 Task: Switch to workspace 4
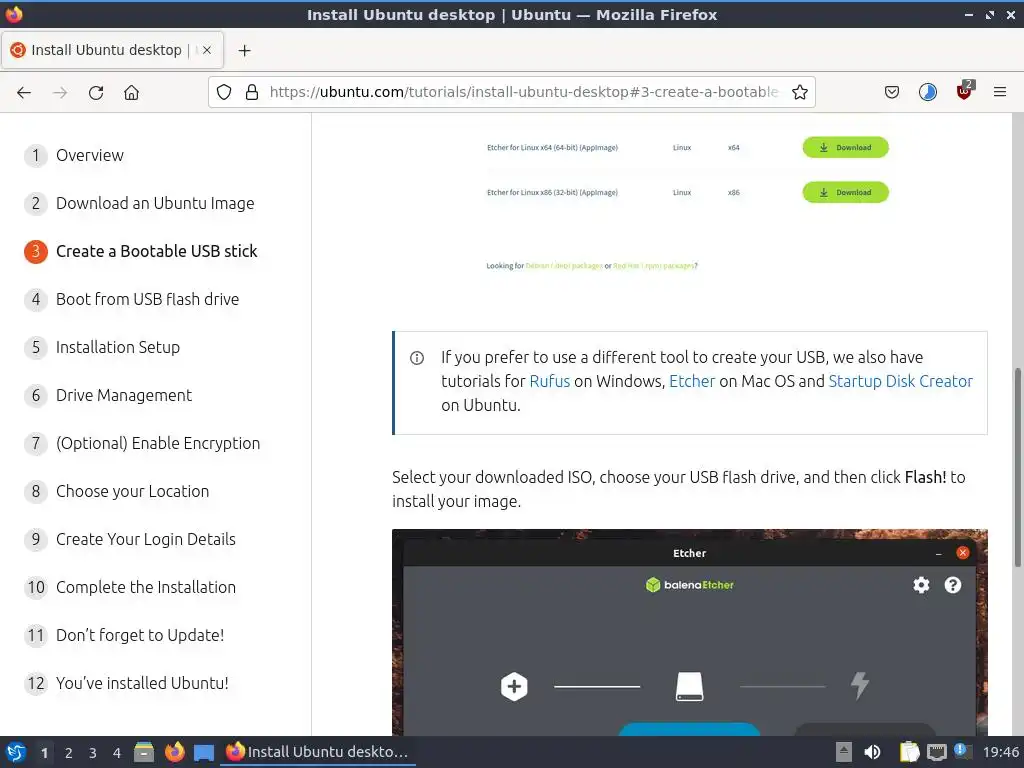[117, 753]
